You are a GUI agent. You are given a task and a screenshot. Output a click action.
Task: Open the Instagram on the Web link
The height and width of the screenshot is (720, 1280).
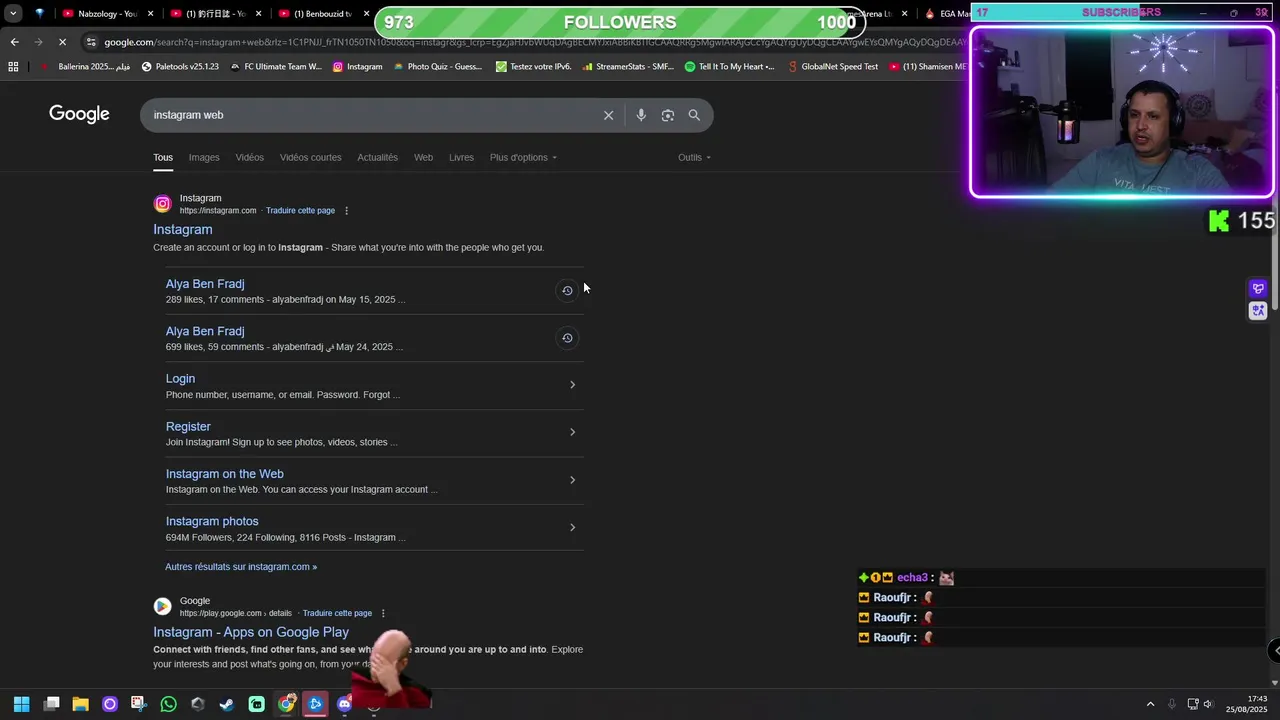click(x=225, y=474)
